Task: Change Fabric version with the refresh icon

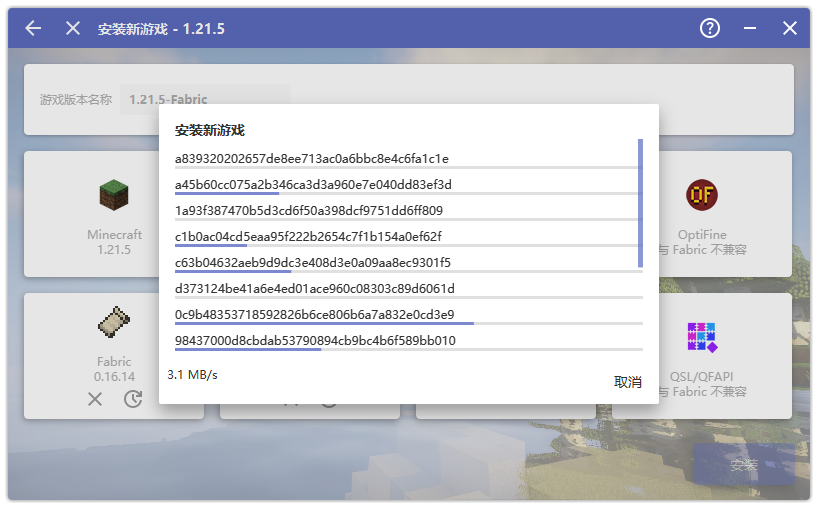Action: pos(133,399)
